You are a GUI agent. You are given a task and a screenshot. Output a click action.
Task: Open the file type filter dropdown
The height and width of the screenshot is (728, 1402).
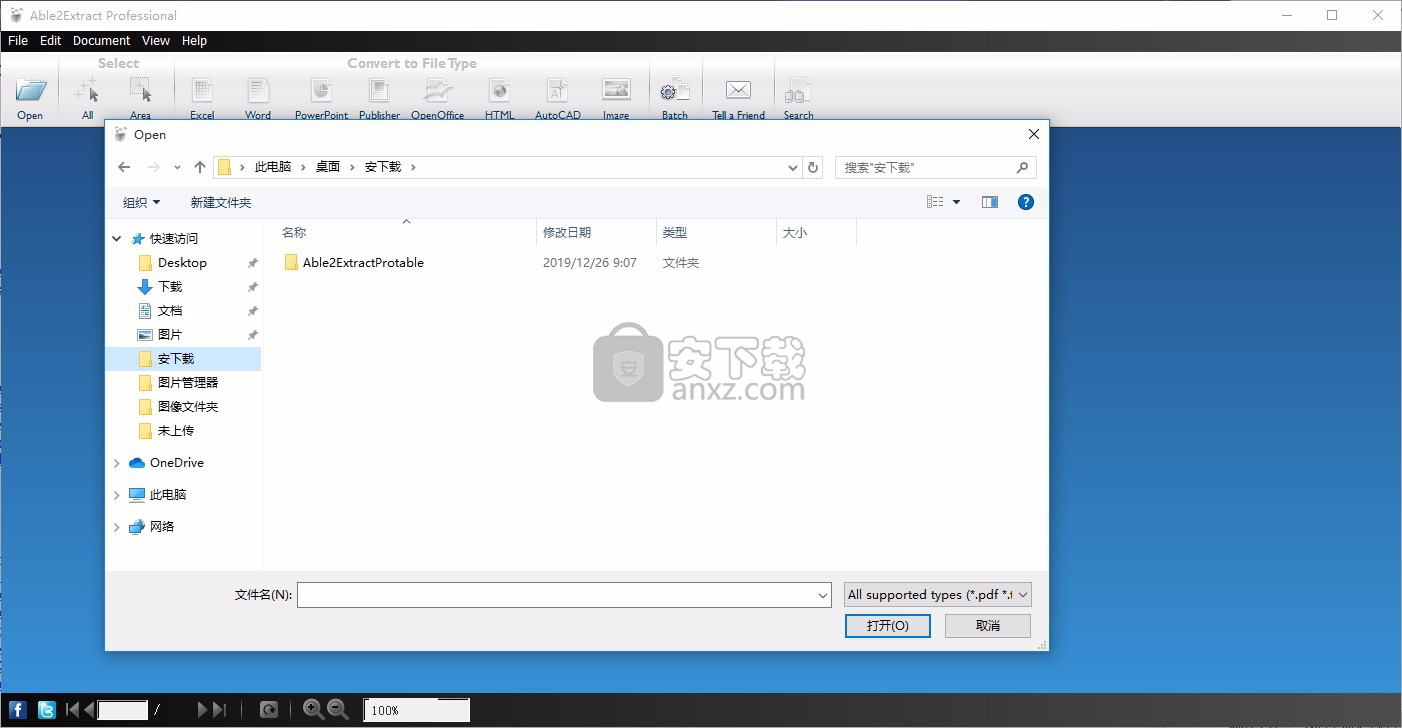click(x=937, y=595)
